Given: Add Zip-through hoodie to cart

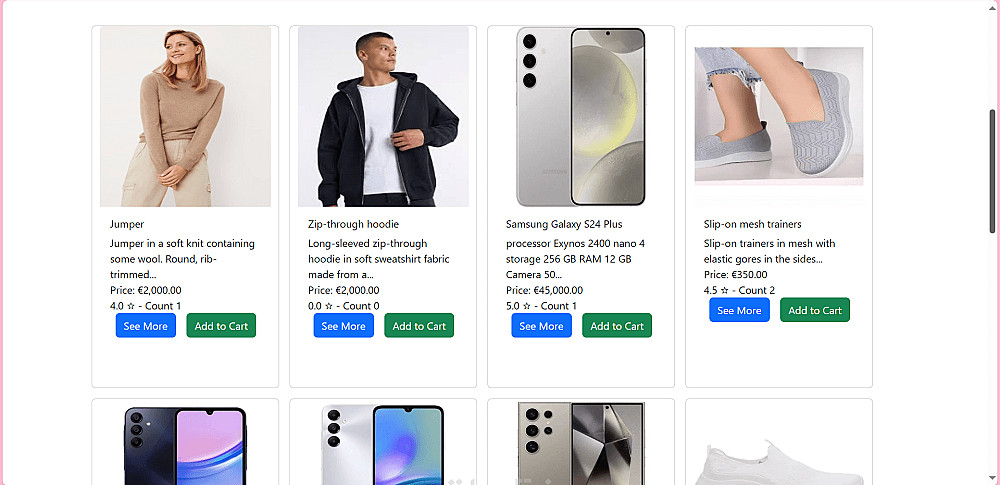Looking at the screenshot, I should [419, 326].
